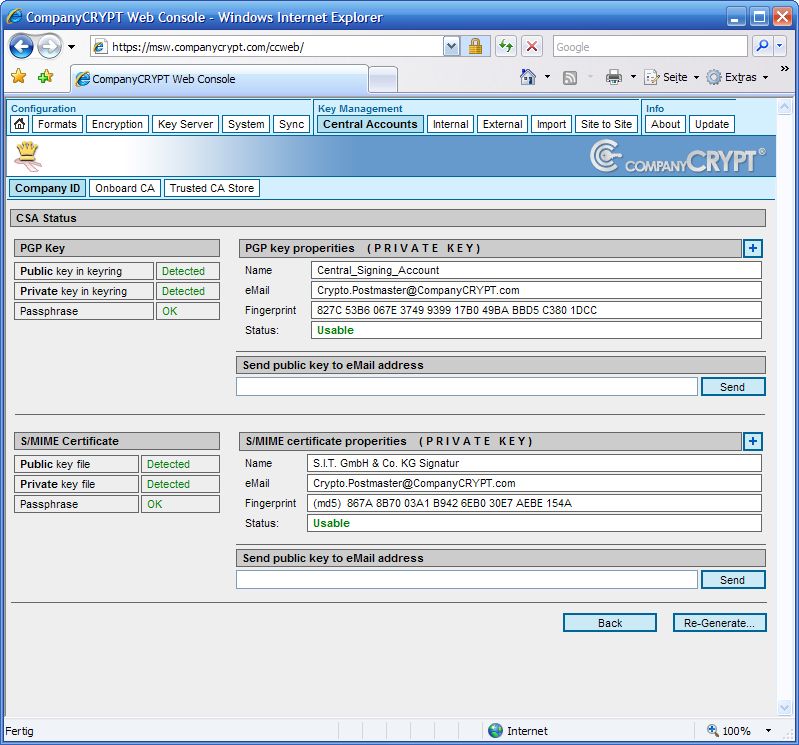799x745 pixels.
Task: Click the crown Company ID icon
Action: 28,156
